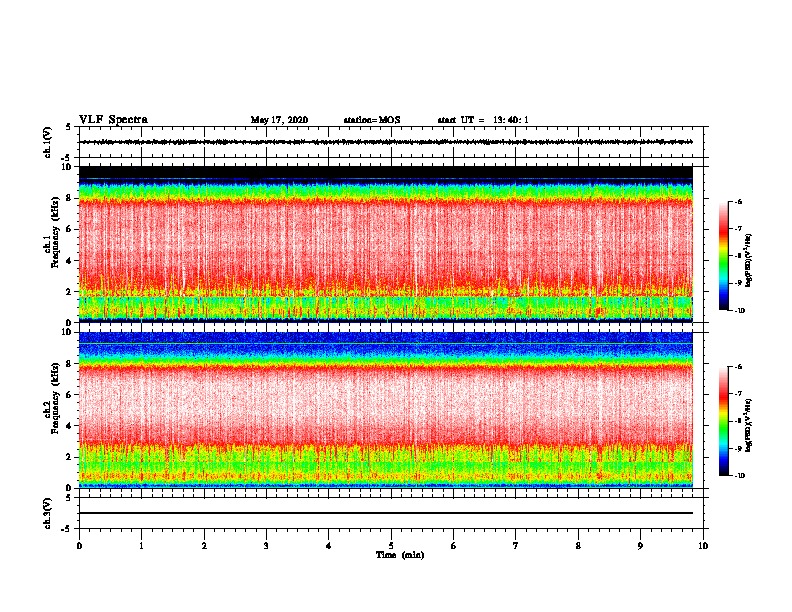This screenshot has width=792, height=612.
Task: Click the ch.1(V) axis tick "-5"
Action: tap(67, 158)
